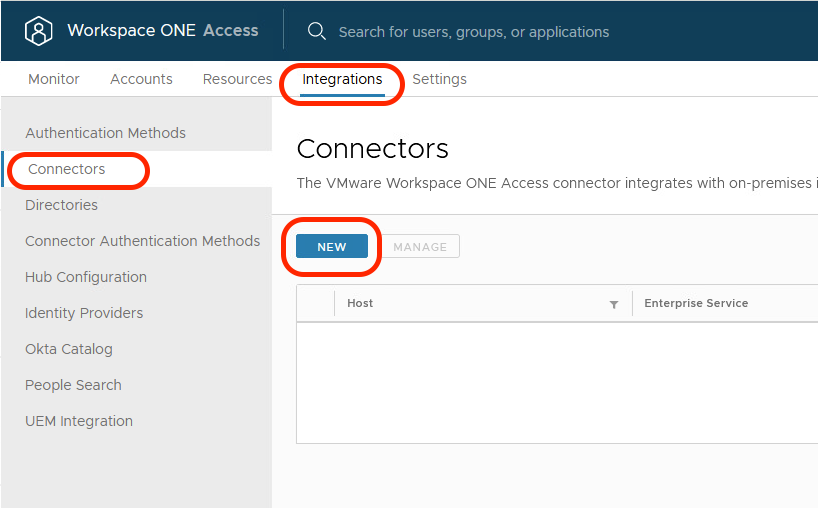
Task: Select Identity Providers in the sidebar
Action: 84,313
